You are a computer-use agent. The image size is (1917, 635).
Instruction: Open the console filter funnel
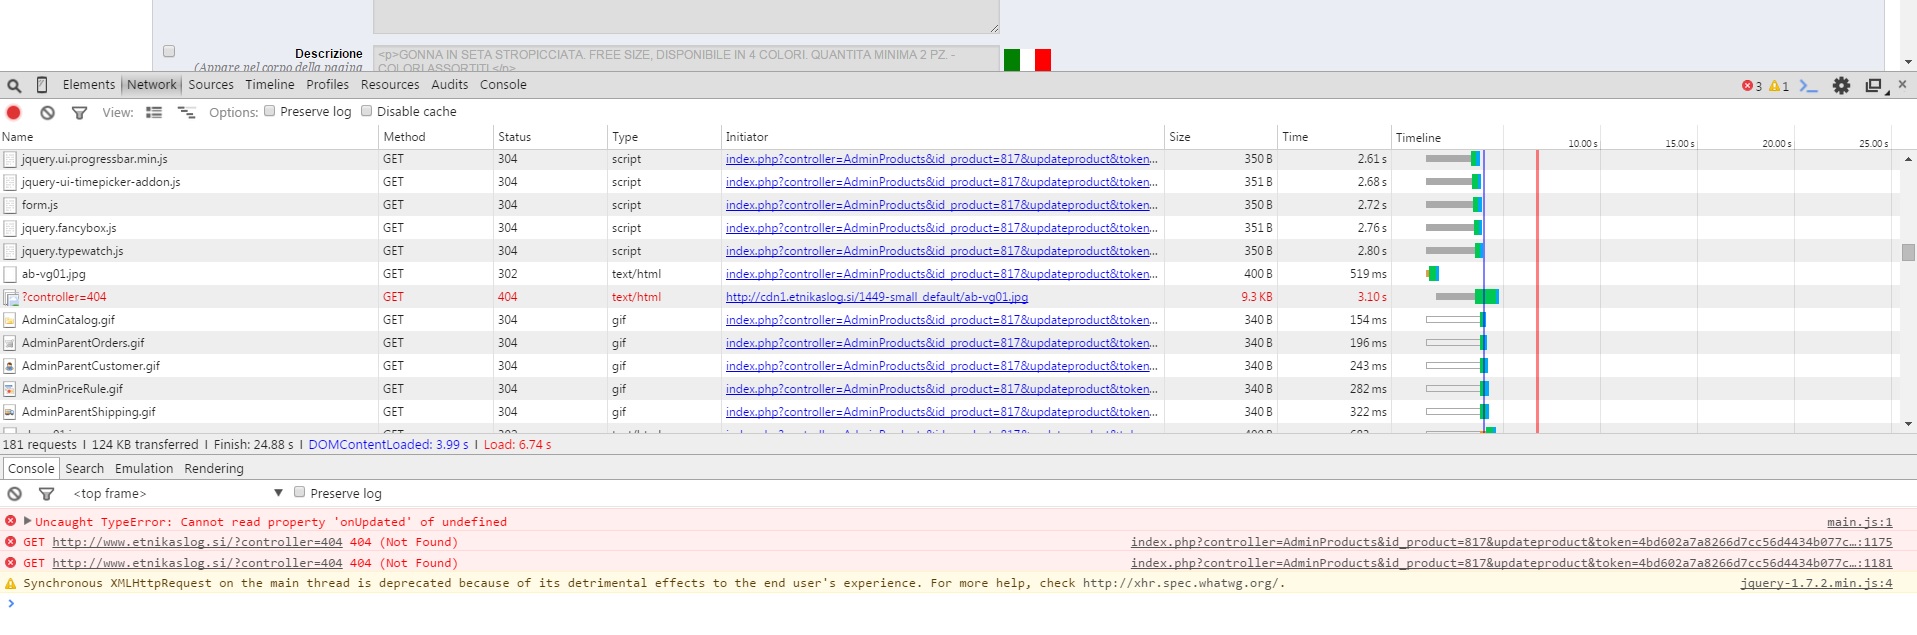46,494
